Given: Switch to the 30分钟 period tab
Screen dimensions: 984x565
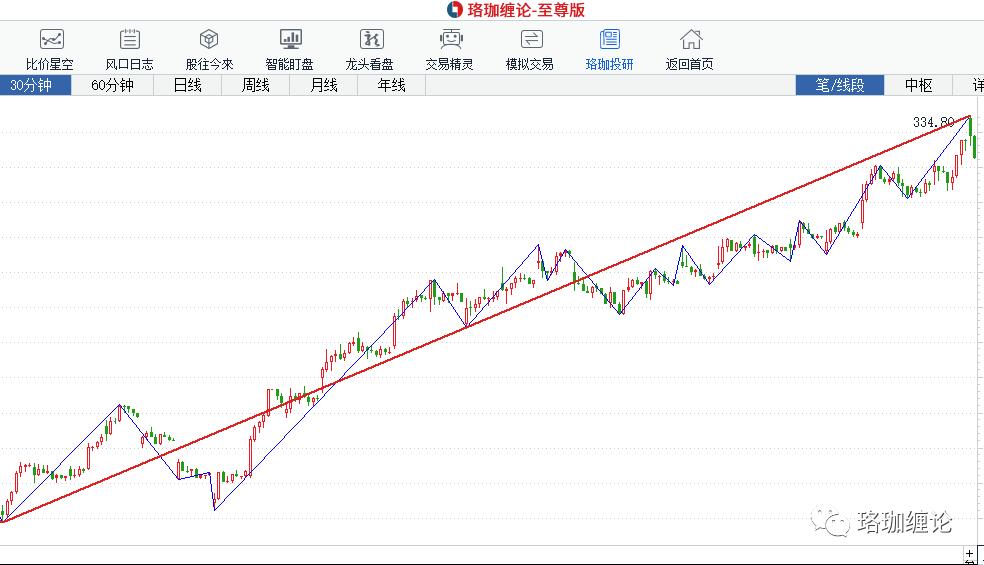Looking at the screenshot, I should 35,86.
